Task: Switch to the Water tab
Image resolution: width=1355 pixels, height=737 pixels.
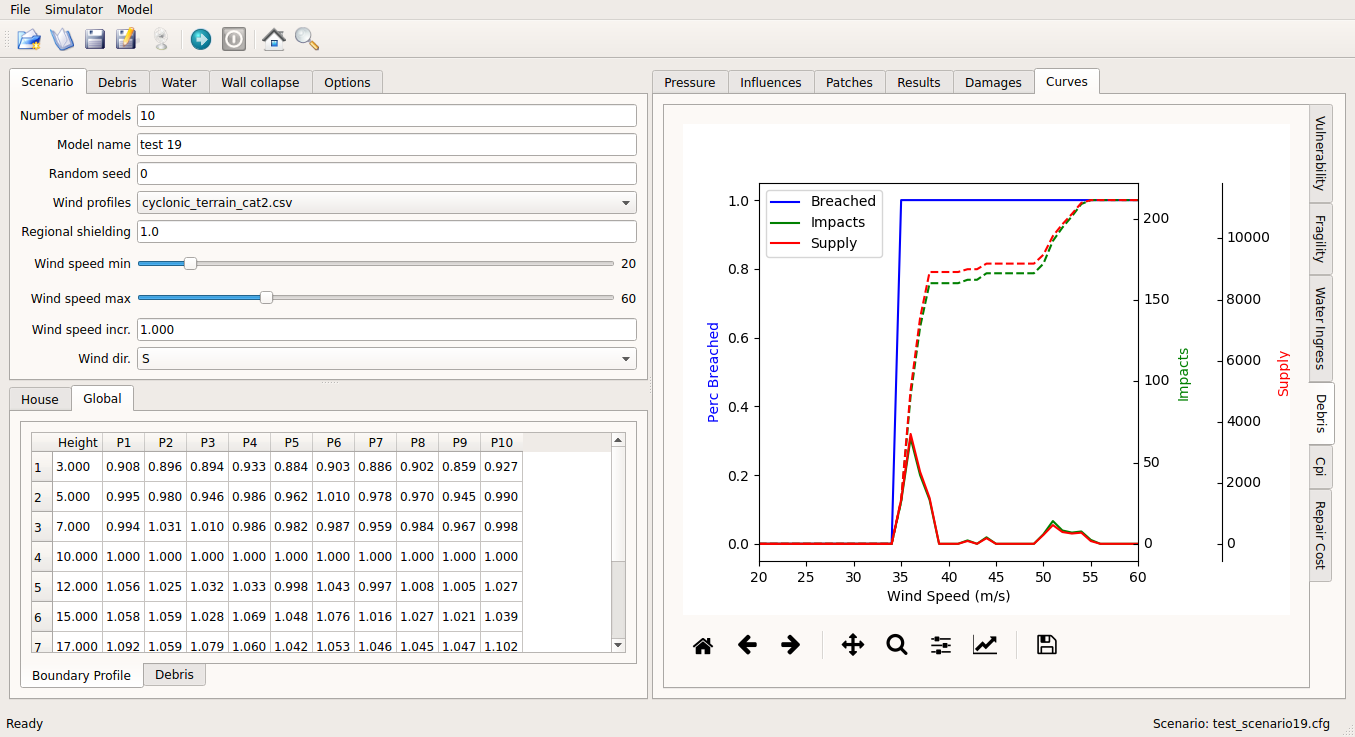Action: click(179, 82)
